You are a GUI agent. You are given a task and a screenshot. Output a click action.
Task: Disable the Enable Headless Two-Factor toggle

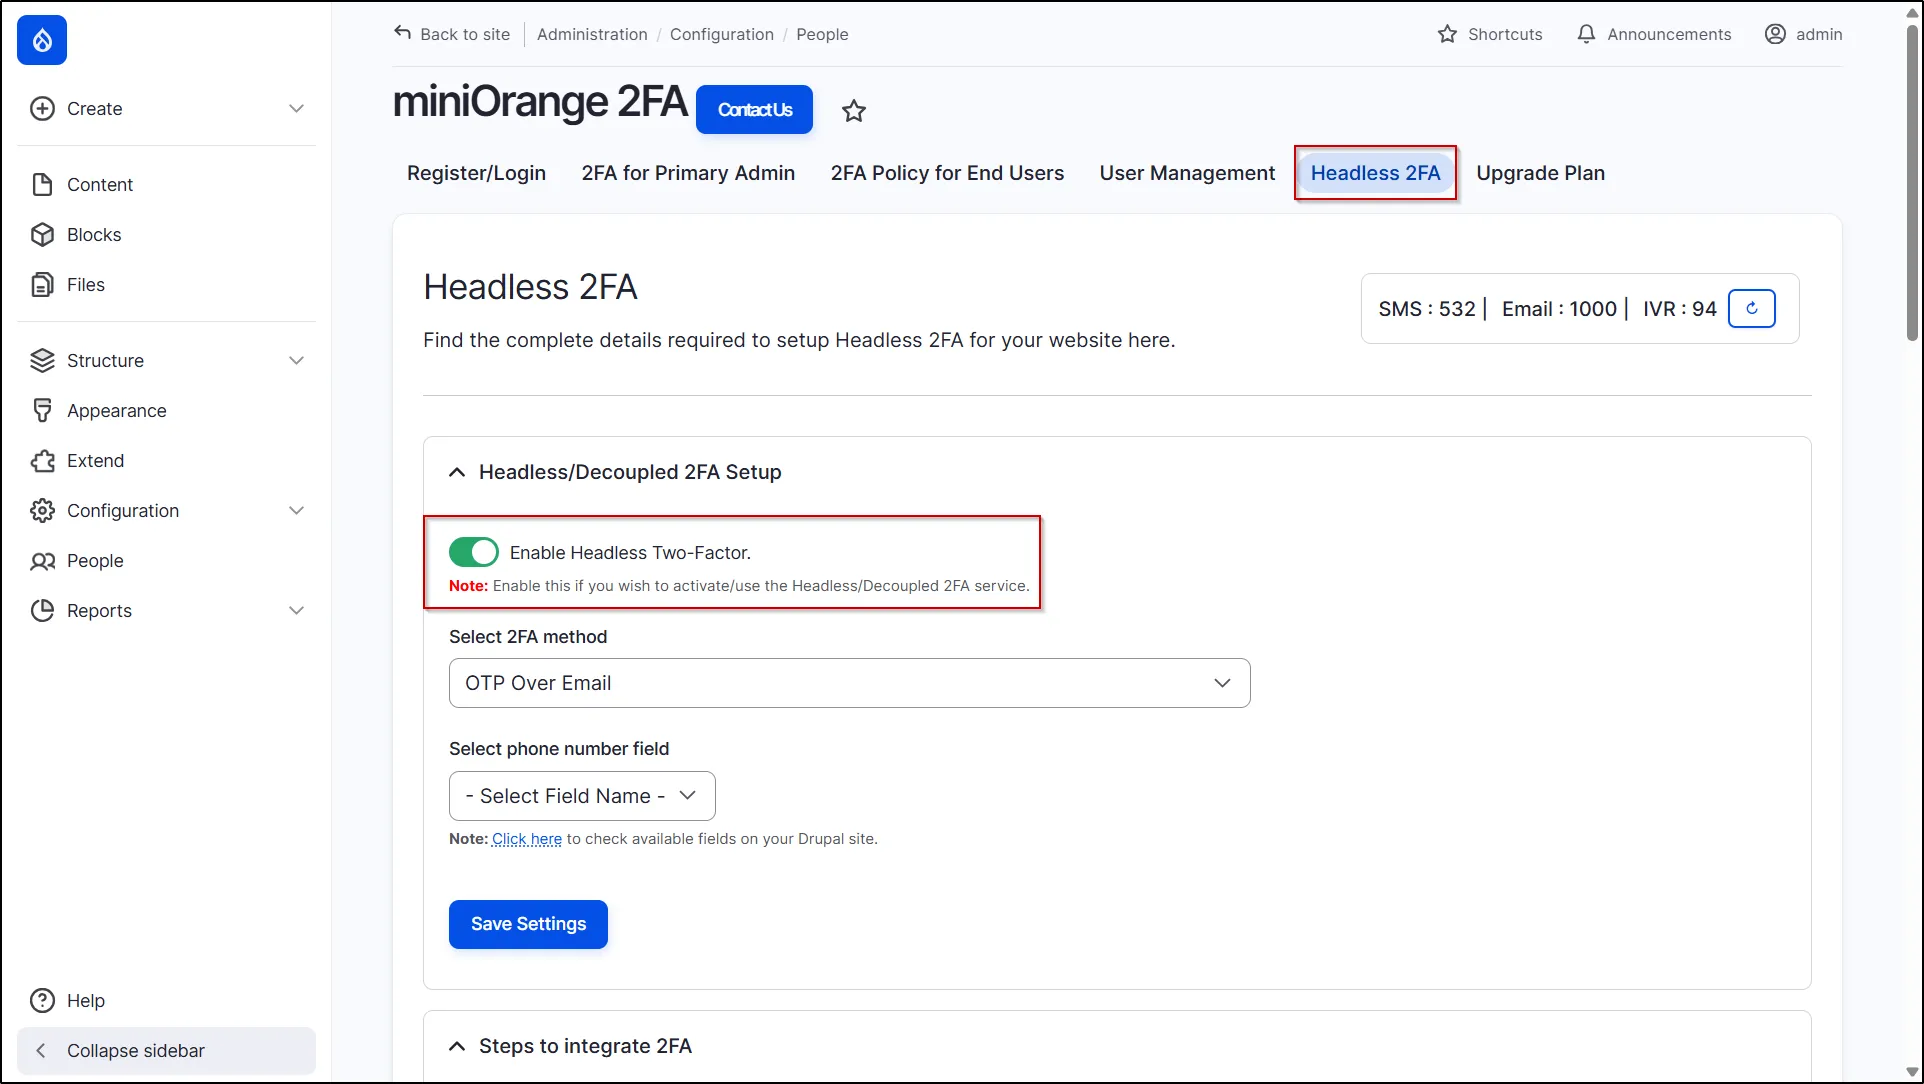point(473,552)
